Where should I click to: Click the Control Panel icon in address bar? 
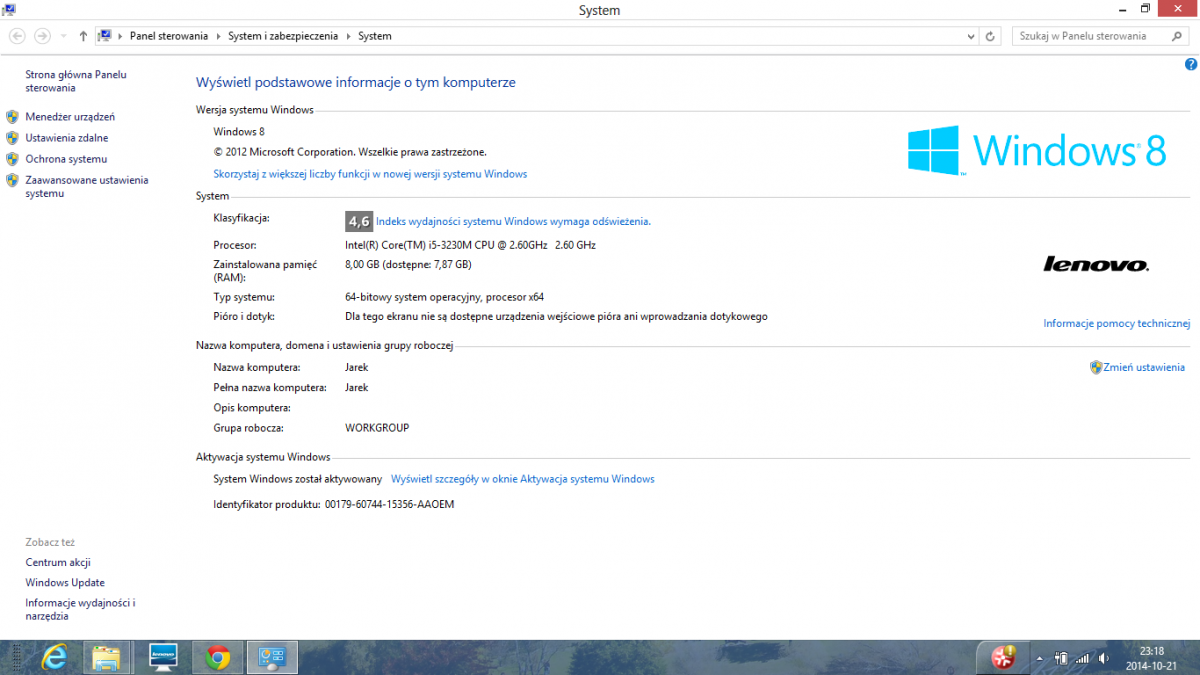coord(104,36)
